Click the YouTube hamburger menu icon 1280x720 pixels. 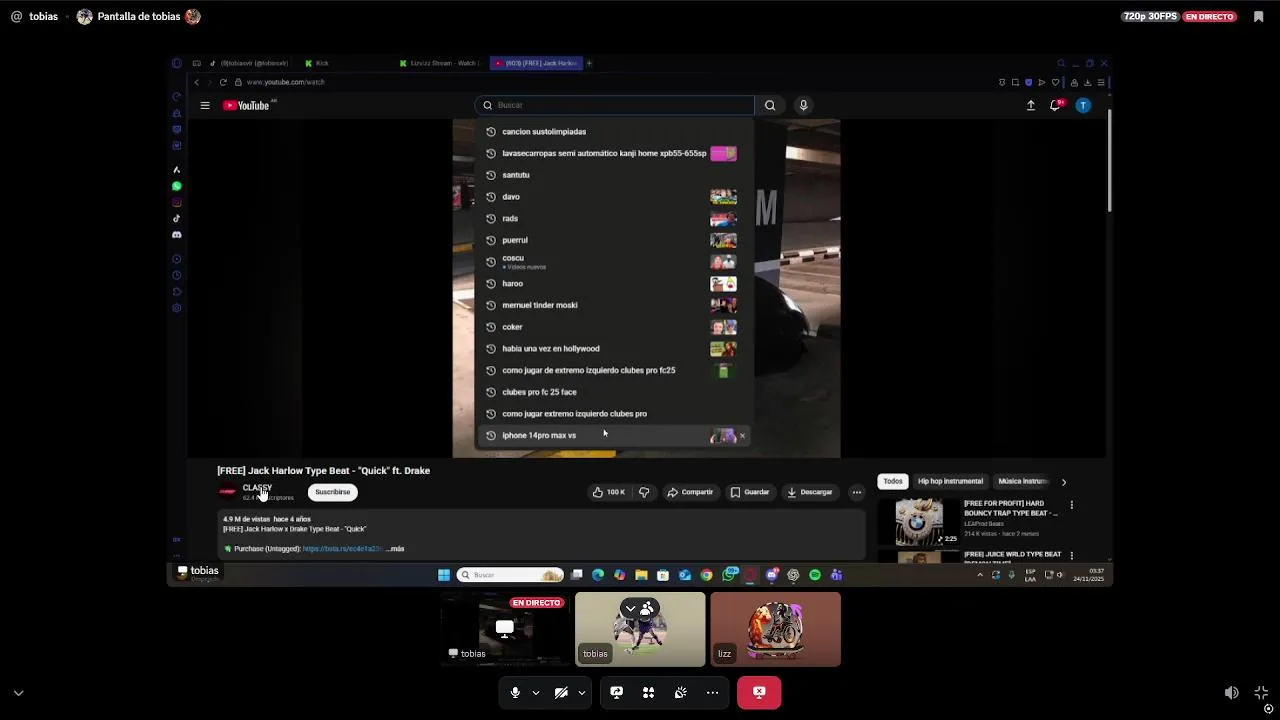click(205, 105)
